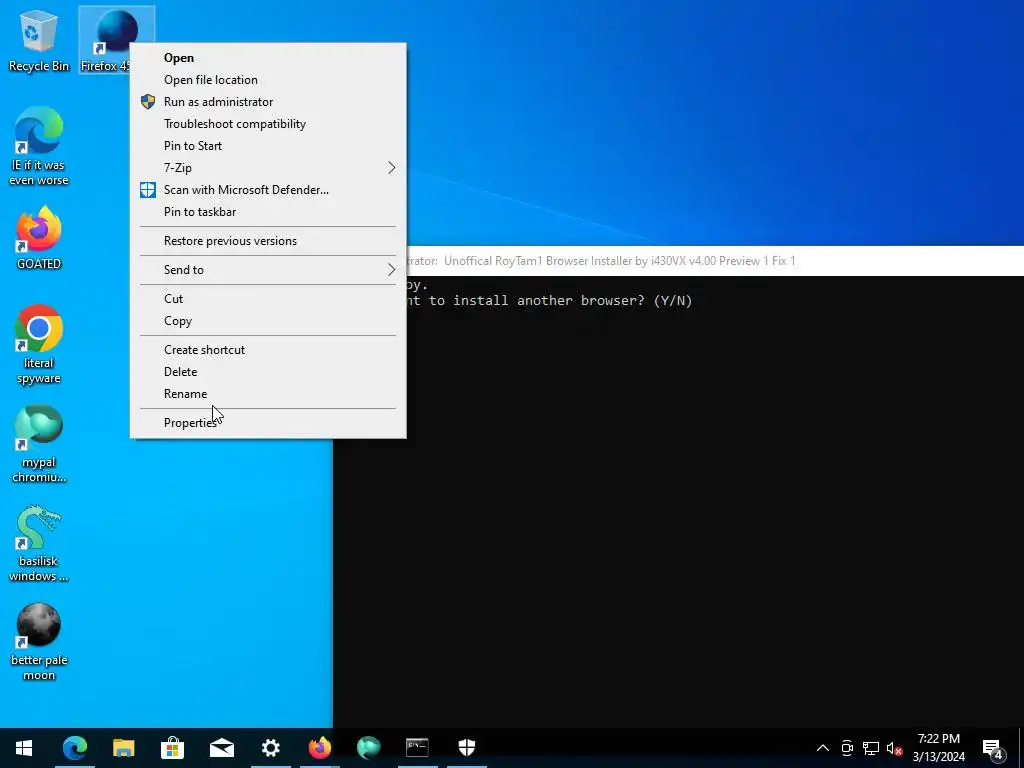Expand the Send to submenu
This screenshot has height=768, width=1024.
(268, 270)
